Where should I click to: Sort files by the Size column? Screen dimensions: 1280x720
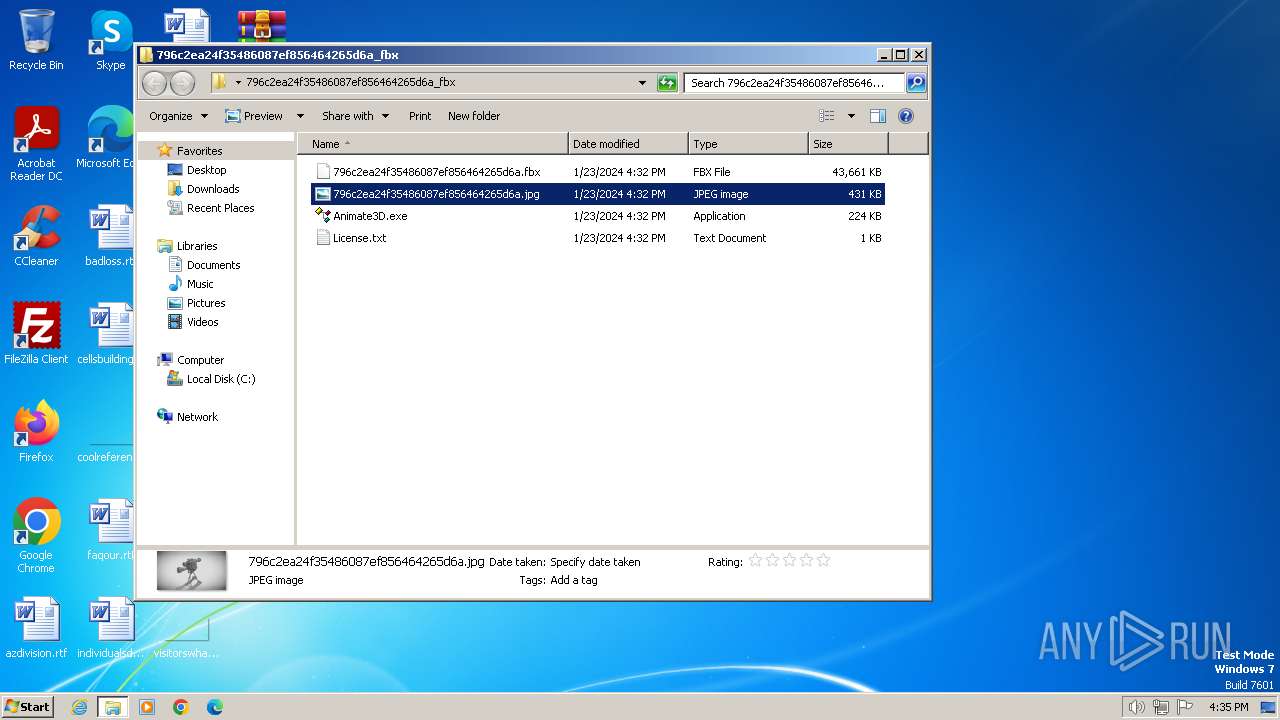pos(848,144)
